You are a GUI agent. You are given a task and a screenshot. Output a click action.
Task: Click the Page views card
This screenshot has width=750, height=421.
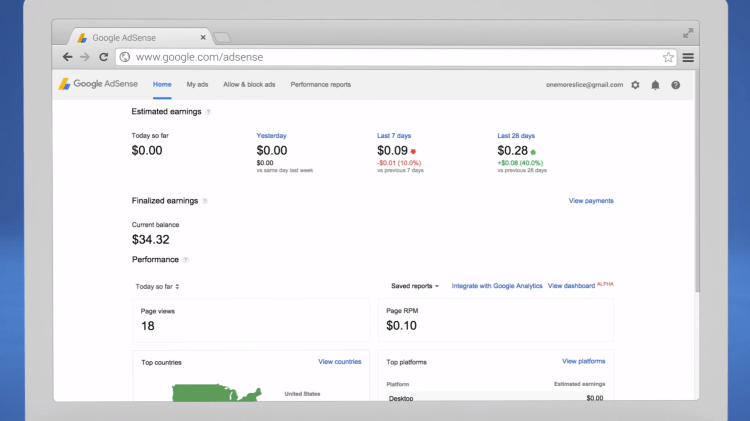tap(251, 320)
